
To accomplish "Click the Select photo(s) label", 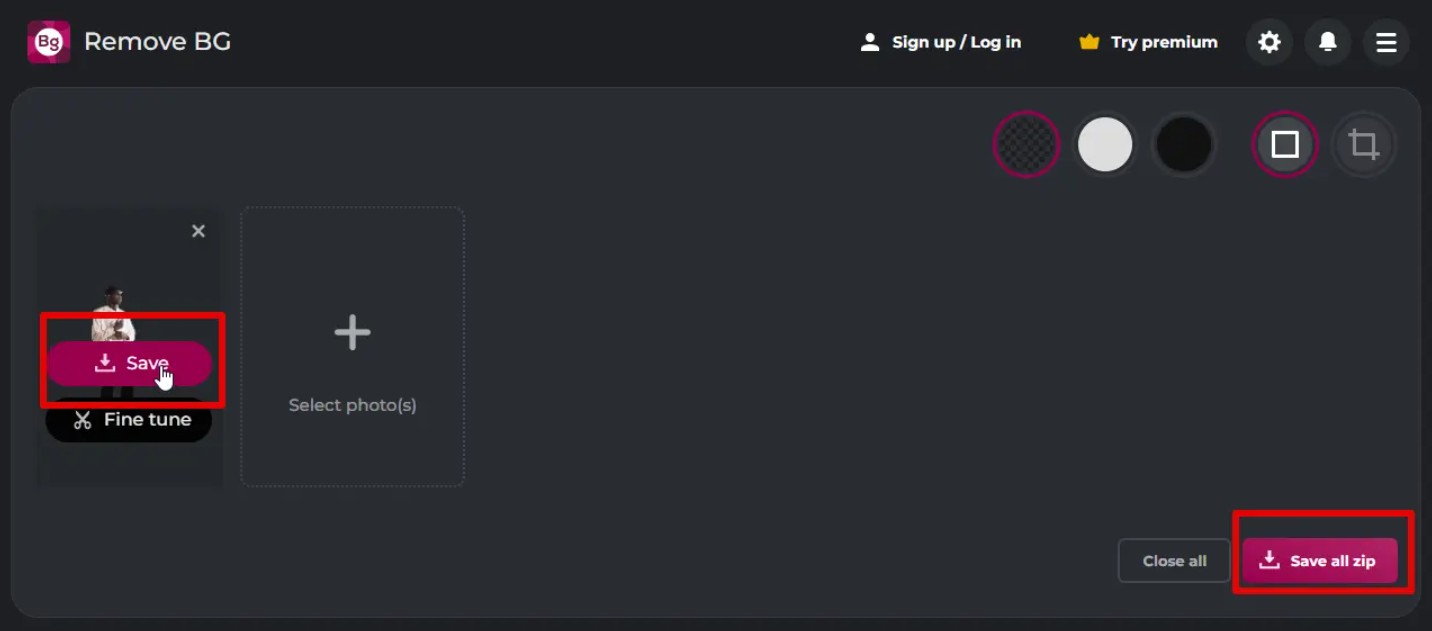I will tap(353, 405).
